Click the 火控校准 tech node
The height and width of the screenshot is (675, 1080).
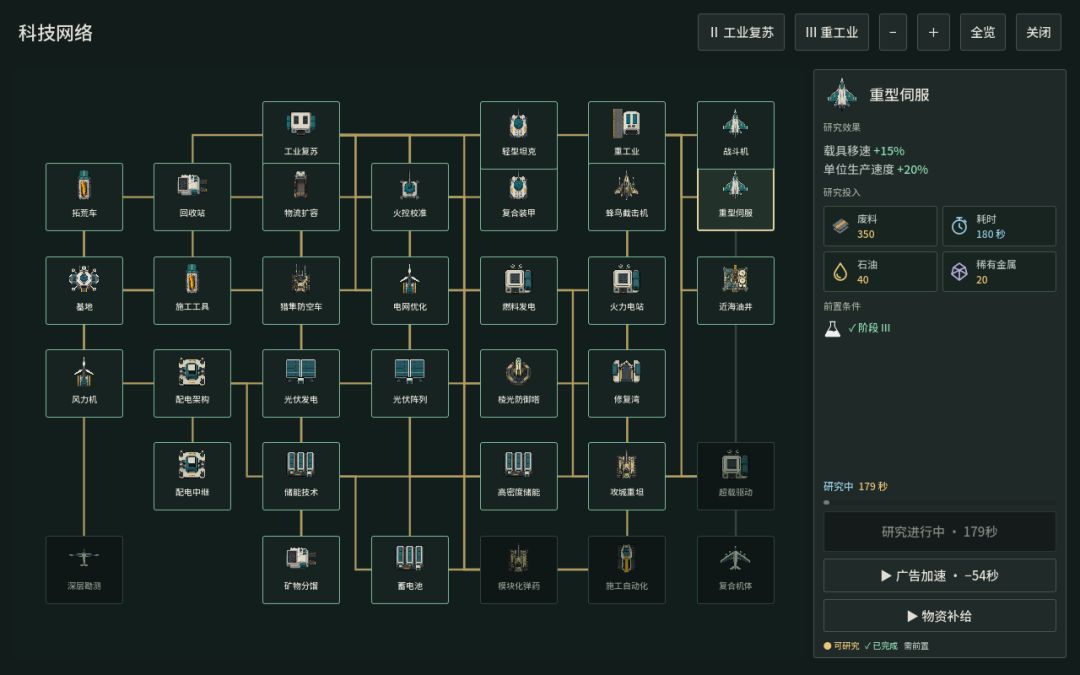point(410,197)
